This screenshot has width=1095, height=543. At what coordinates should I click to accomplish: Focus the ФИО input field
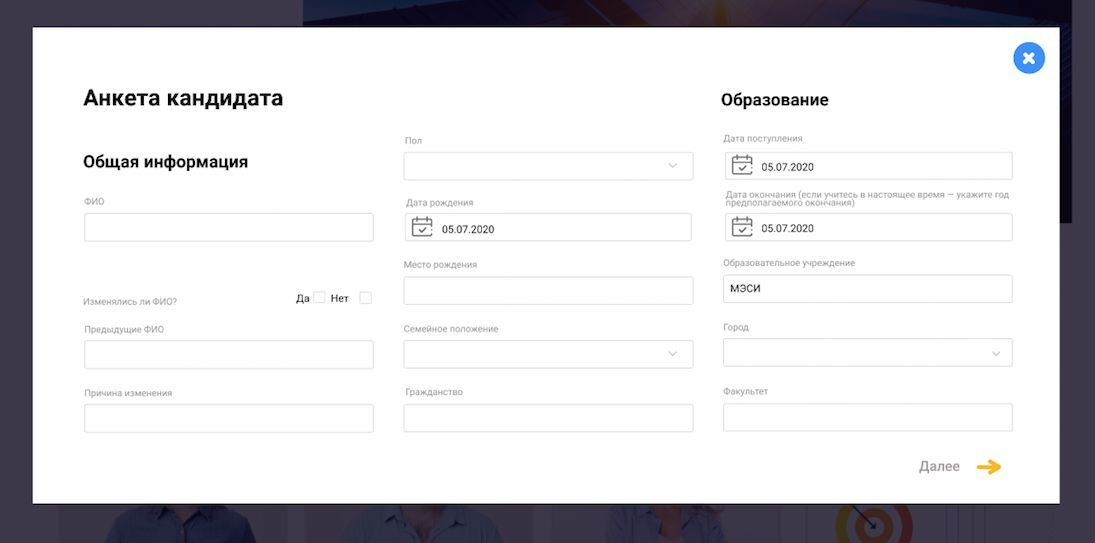228,227
